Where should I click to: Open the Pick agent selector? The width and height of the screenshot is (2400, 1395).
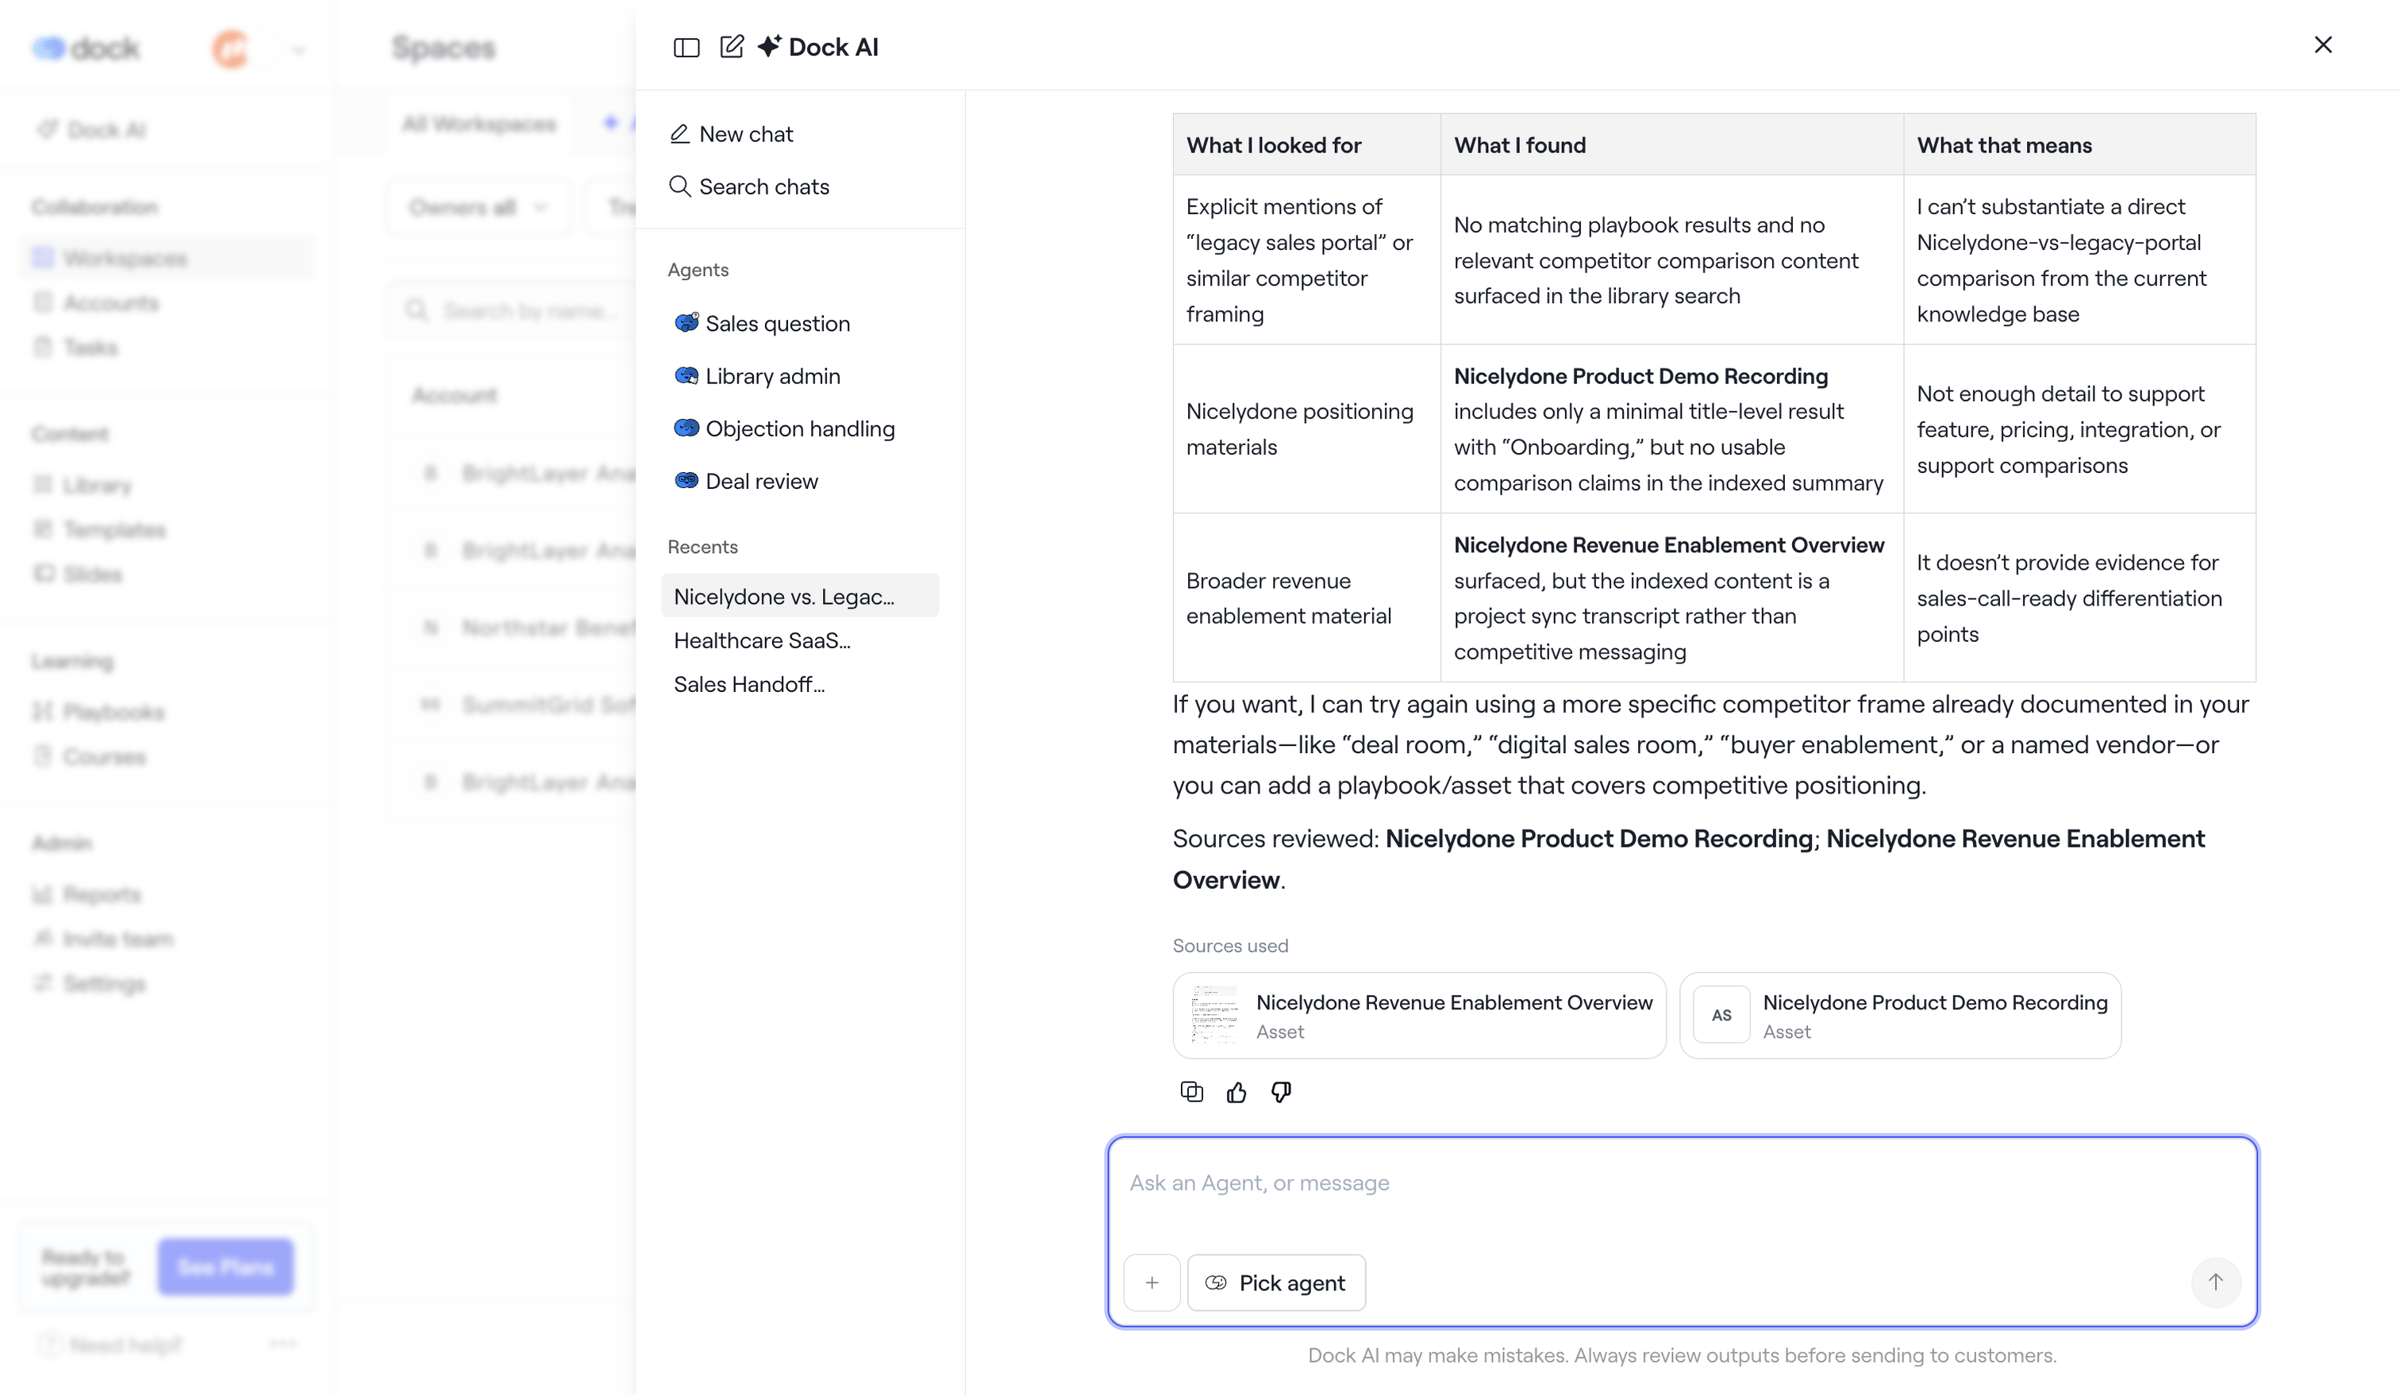click(1276, 1282)
